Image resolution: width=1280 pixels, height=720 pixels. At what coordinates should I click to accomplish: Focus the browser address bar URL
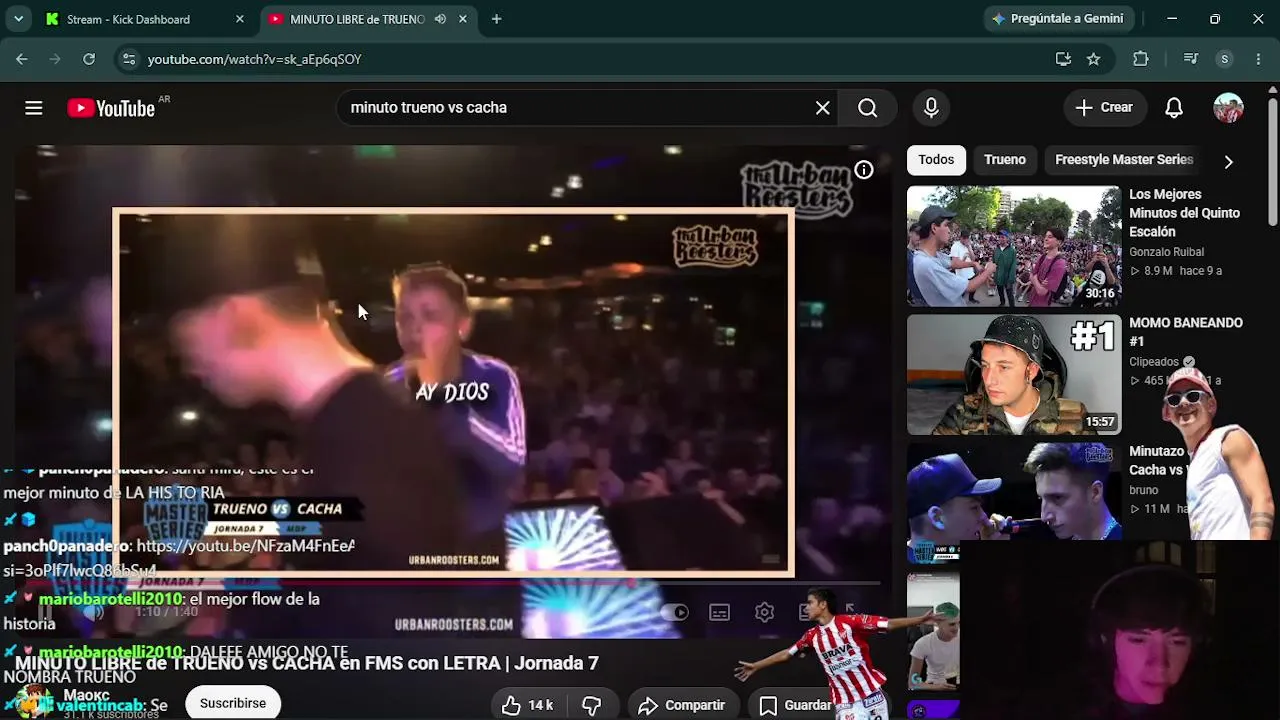click(x=254, y=59)
